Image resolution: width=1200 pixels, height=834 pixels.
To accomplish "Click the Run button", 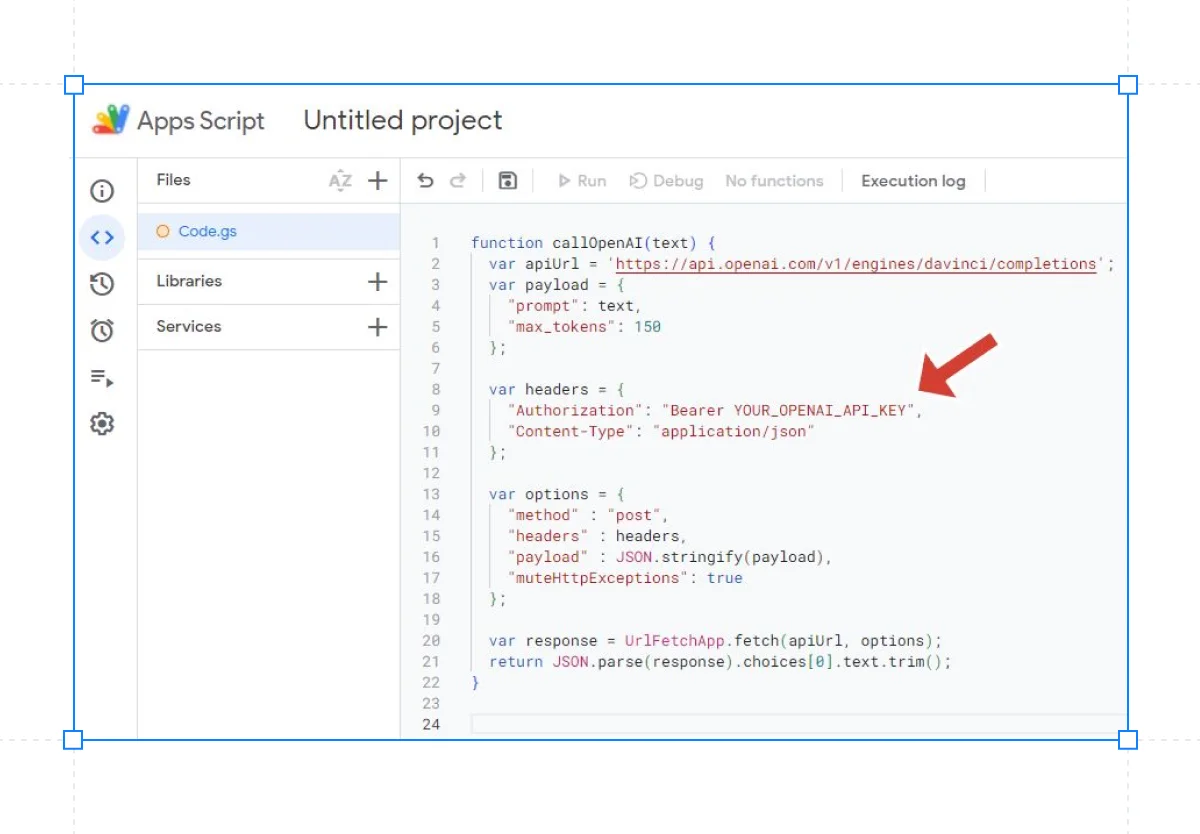I will click(582, 181).
